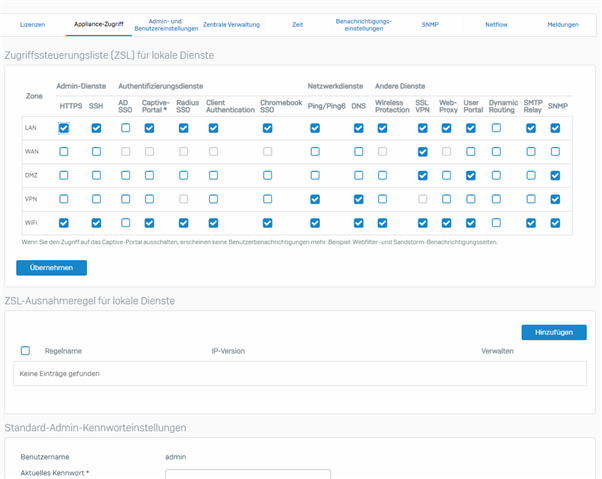602x479 pixels.
Task: Open the Lizenzen tab
Action: [x=33, y=25]
